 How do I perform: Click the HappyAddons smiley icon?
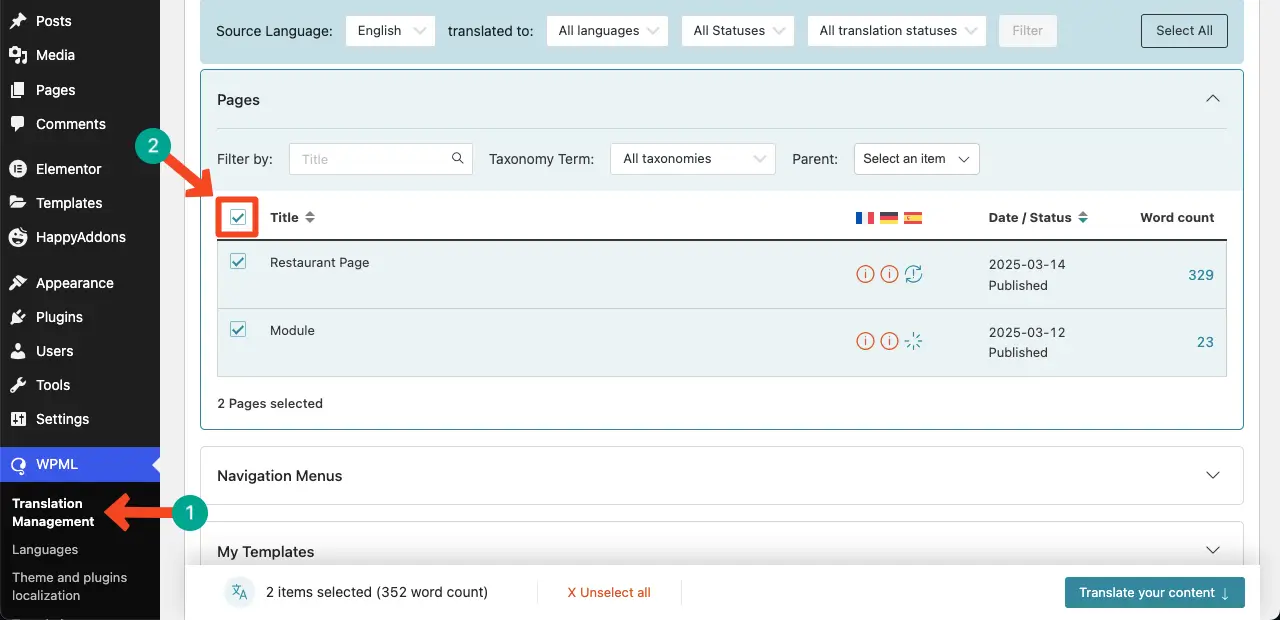coord(18,237)
